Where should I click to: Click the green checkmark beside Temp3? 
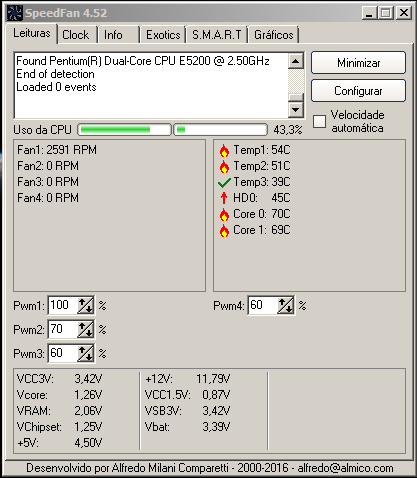(x=224, y=182)
